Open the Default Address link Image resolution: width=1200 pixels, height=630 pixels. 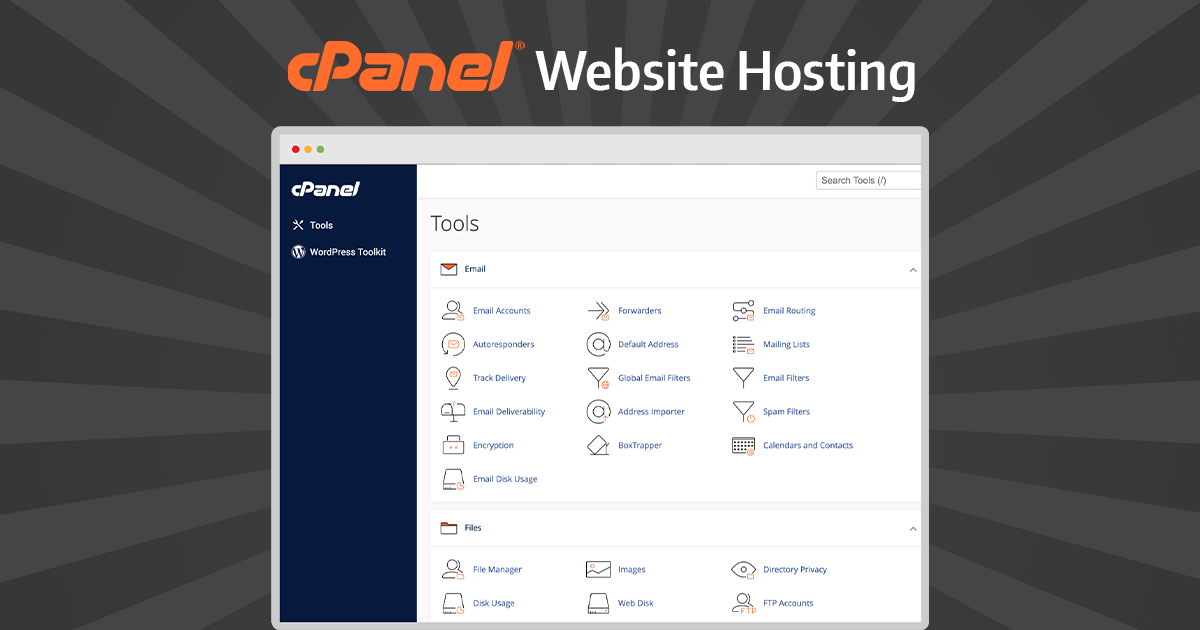click(x=648, y=344)
